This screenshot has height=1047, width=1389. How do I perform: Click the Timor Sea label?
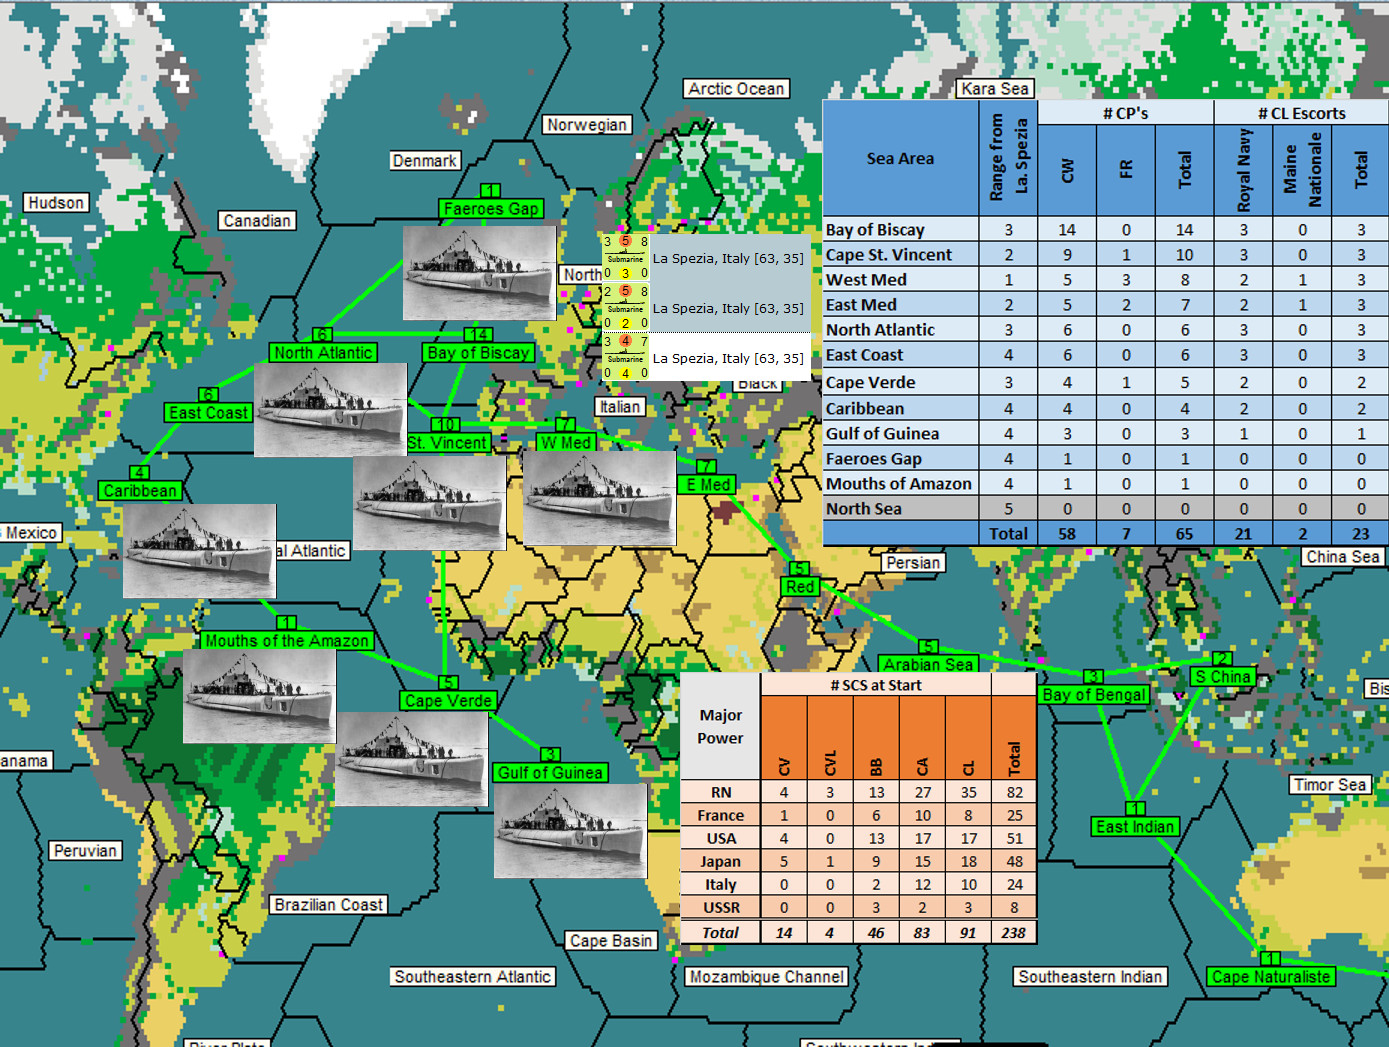click(1330, 785)
